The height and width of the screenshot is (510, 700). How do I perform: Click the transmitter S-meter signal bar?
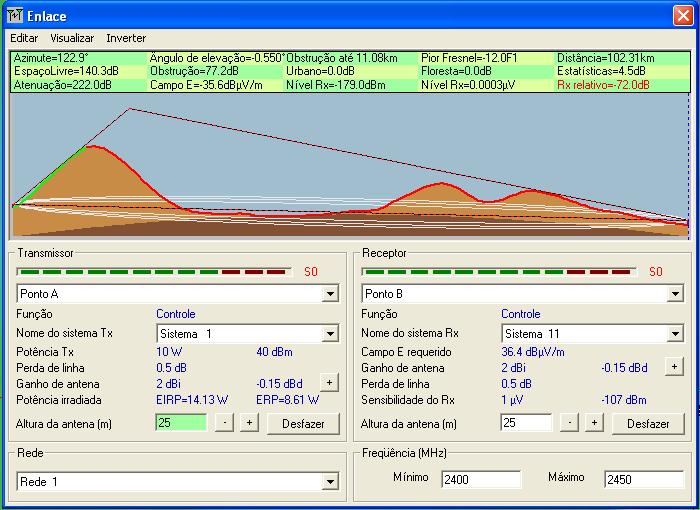tap(153, 271)
